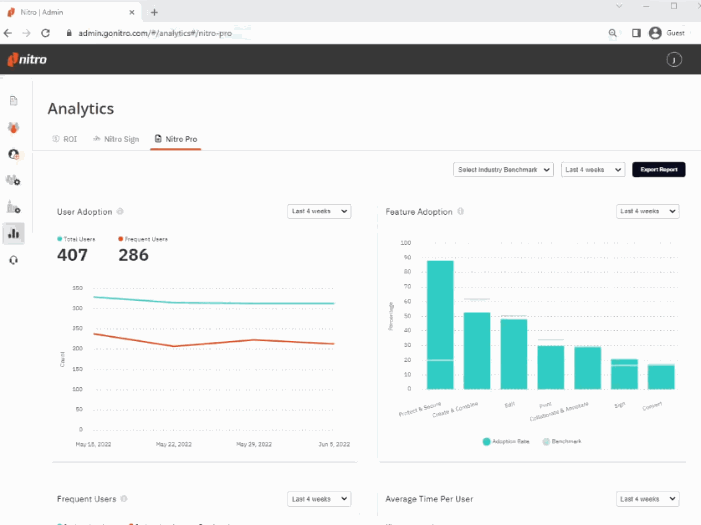The height and width of the screenshot is (525, 701).
Task: Click the Protect & Secure bar in the chart
Action: click(x=440, y=325)
